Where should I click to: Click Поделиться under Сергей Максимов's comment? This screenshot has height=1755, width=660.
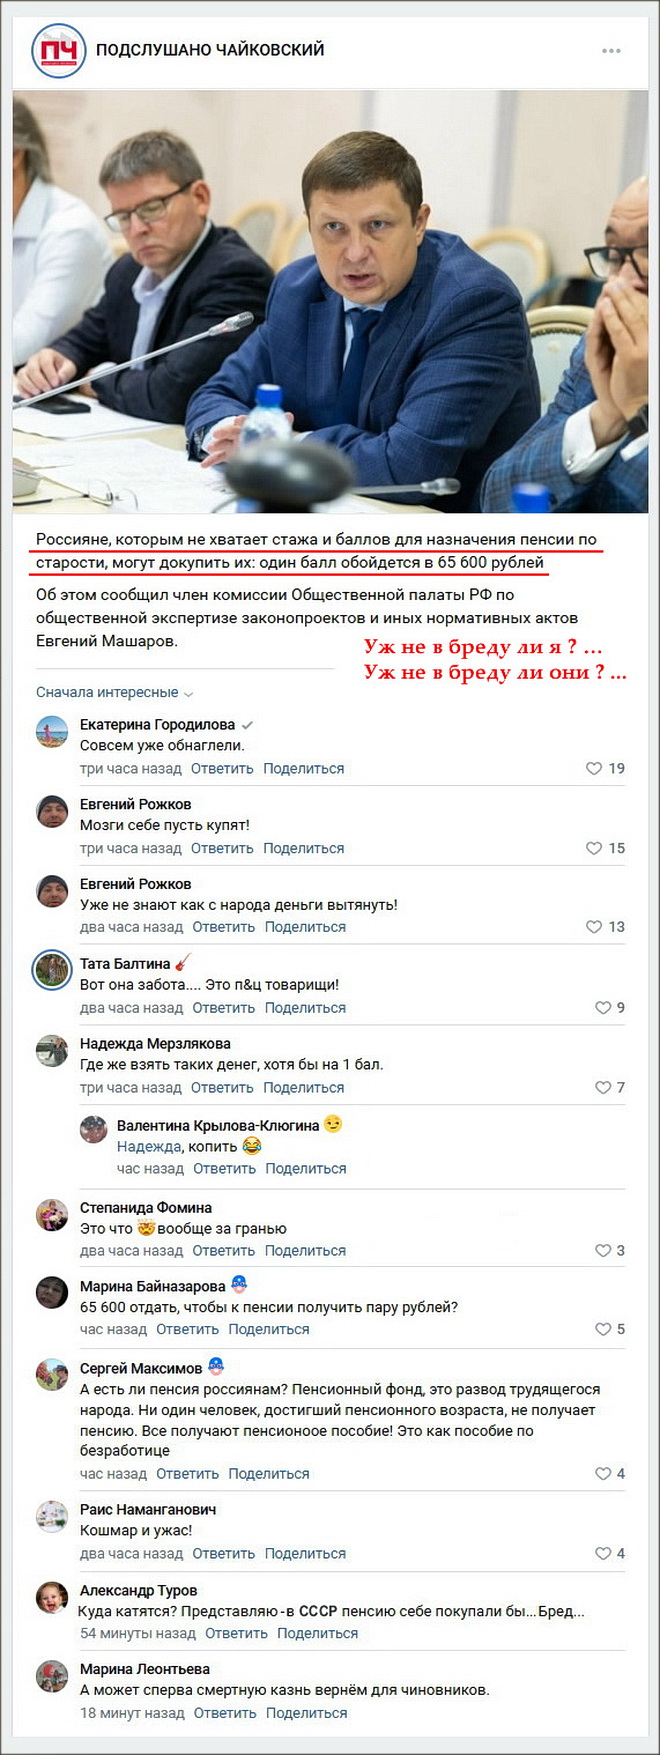point(268,1473)
